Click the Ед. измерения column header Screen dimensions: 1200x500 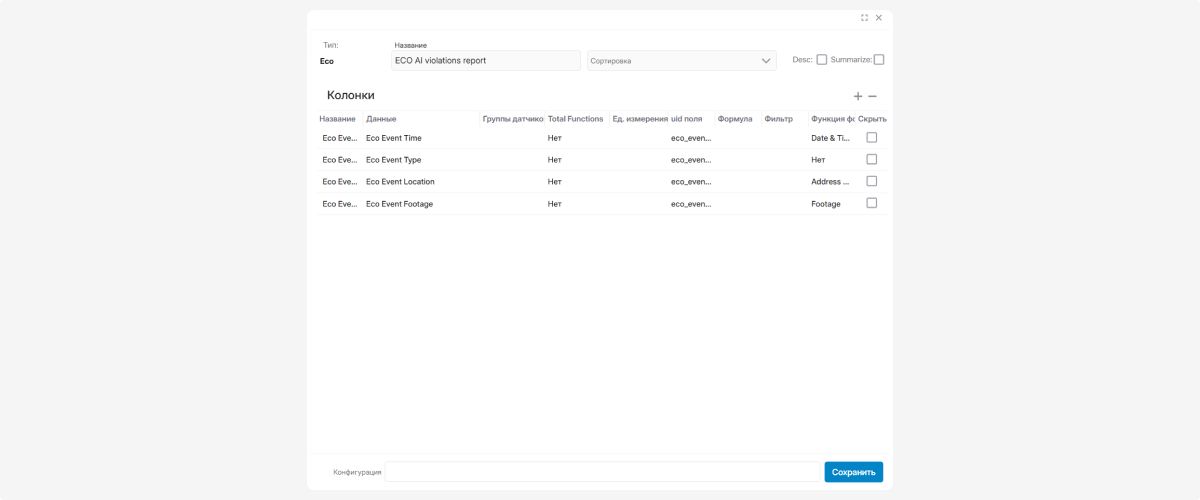pyautogui.click(x=640, y=119)
